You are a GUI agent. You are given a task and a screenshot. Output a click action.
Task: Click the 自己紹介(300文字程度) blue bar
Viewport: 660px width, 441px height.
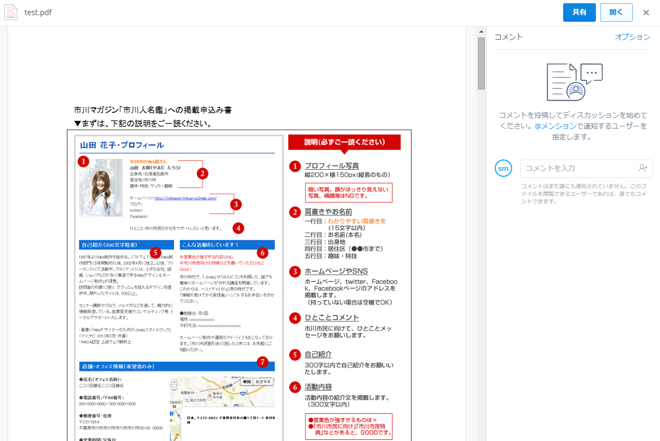(126, 245)
